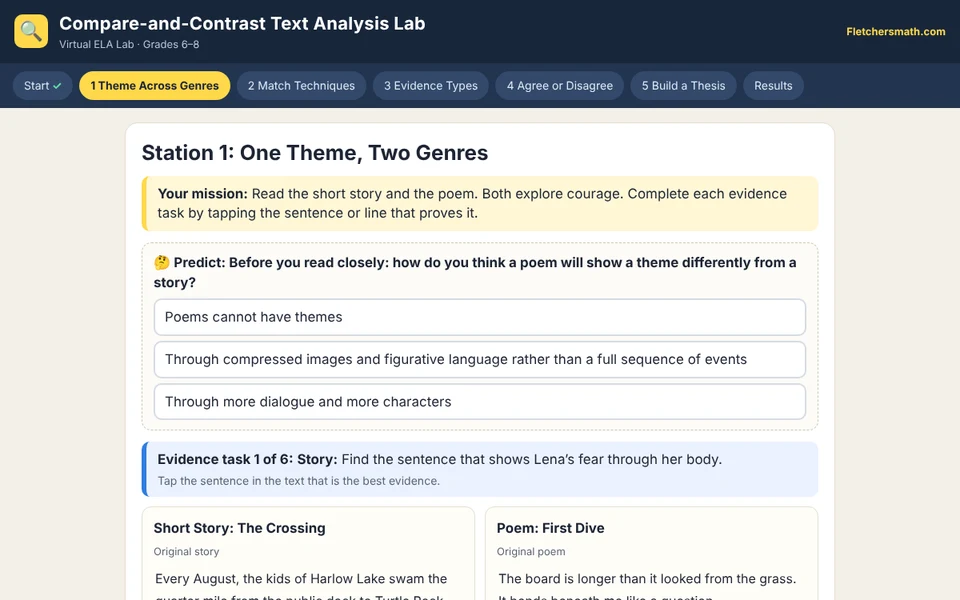
Task: Click the "Virtual ELA Lab · Grades 6–8" subtitle
Action: pyautogui.click(x=129, y=44)
